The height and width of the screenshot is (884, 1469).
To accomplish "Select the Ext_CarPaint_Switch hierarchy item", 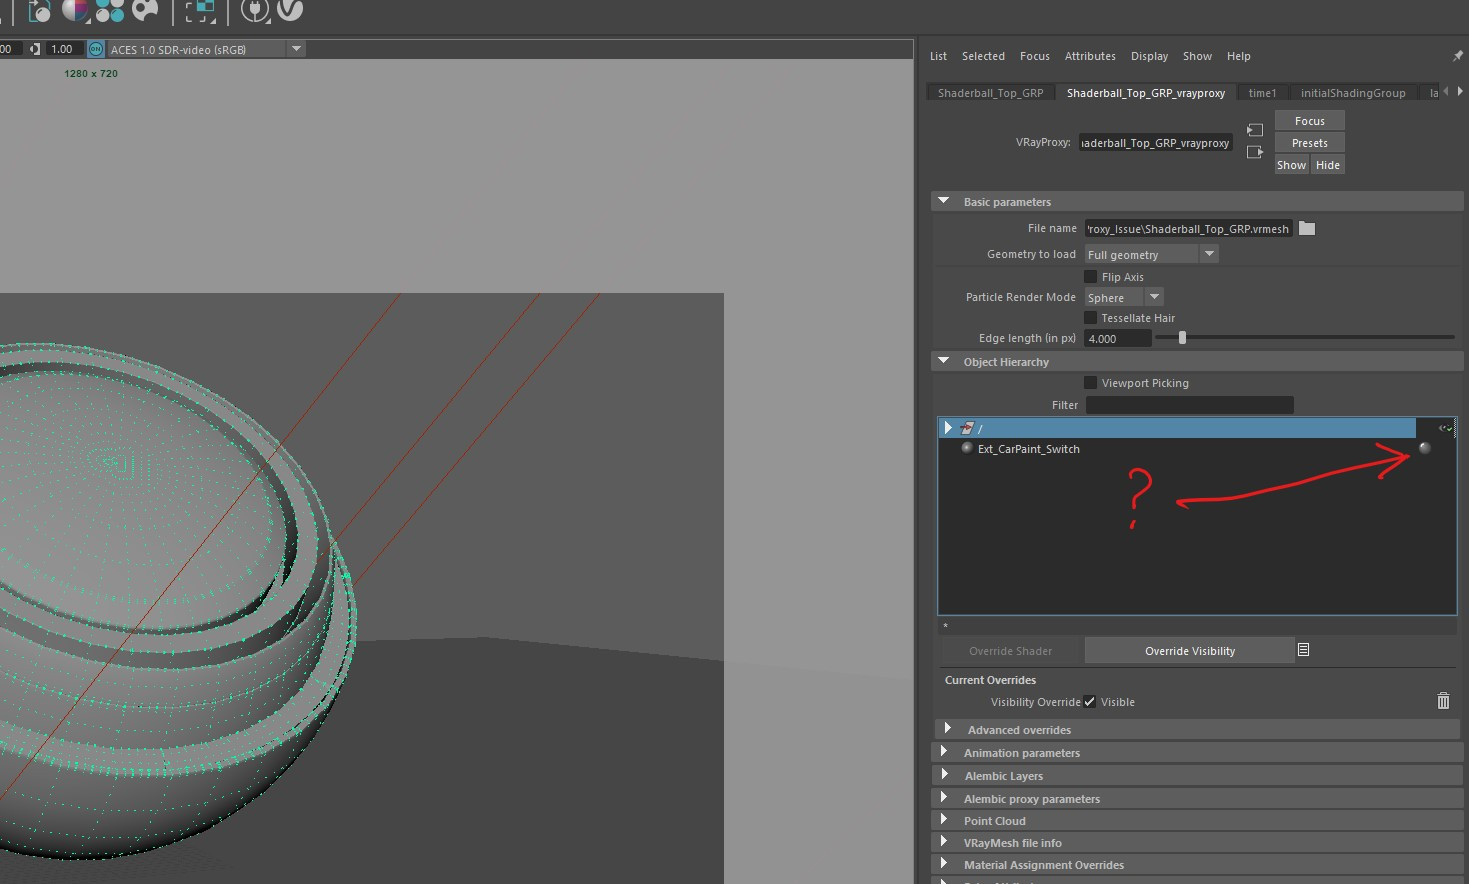I will tap(1028, 449).
